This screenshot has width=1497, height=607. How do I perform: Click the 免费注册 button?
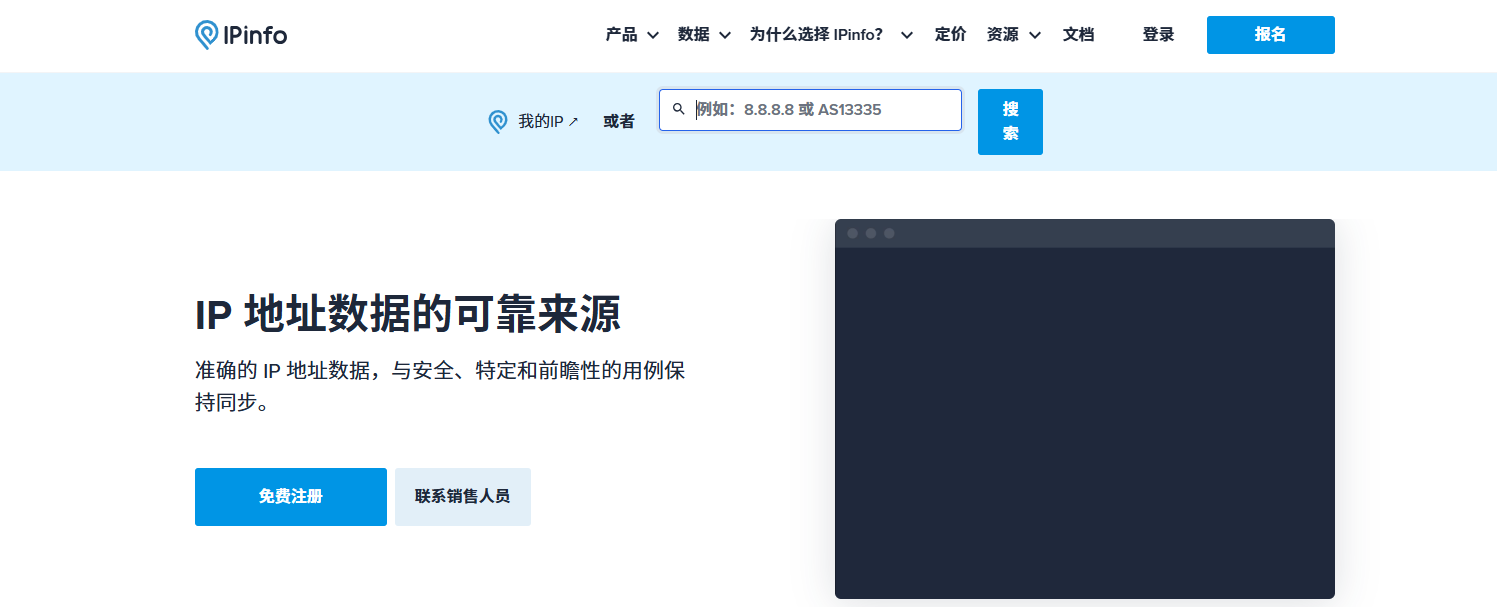(x=290, y=497)
